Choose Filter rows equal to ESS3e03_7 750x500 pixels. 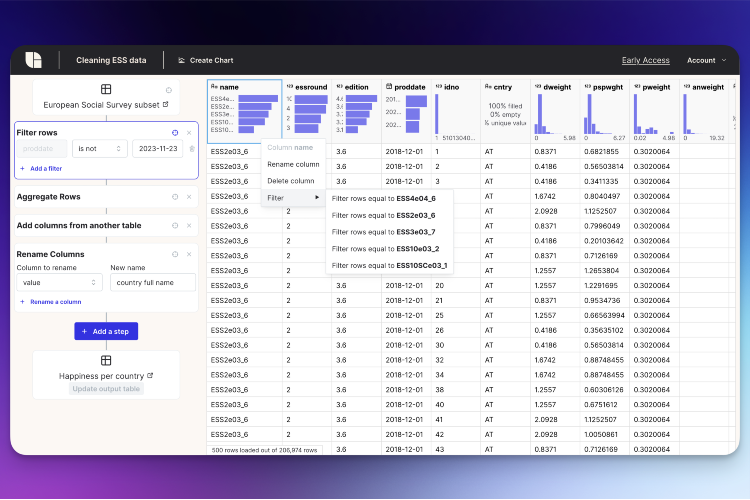coord(384,232)
